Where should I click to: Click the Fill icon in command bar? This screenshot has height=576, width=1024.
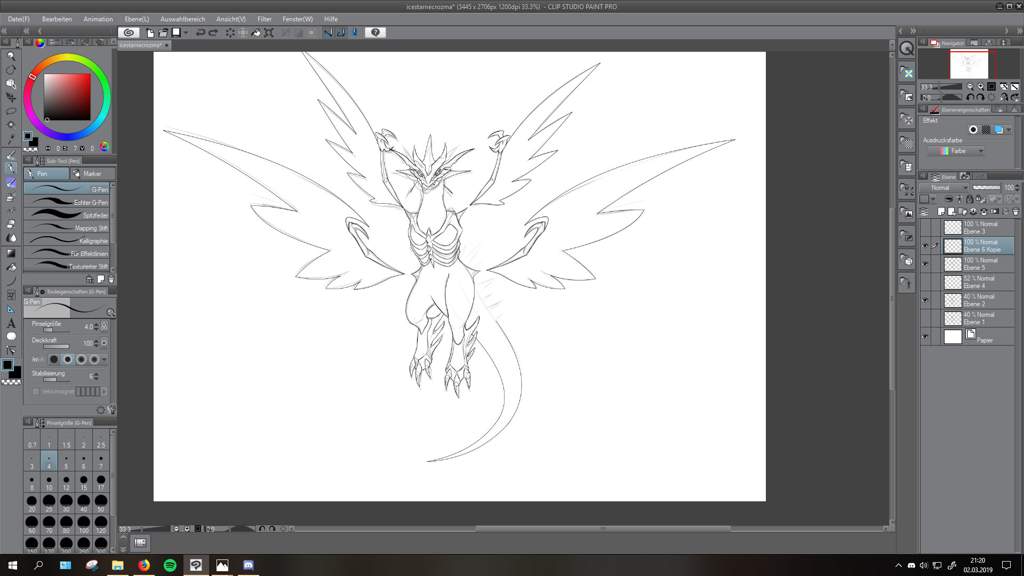click(x=256, y=33)
